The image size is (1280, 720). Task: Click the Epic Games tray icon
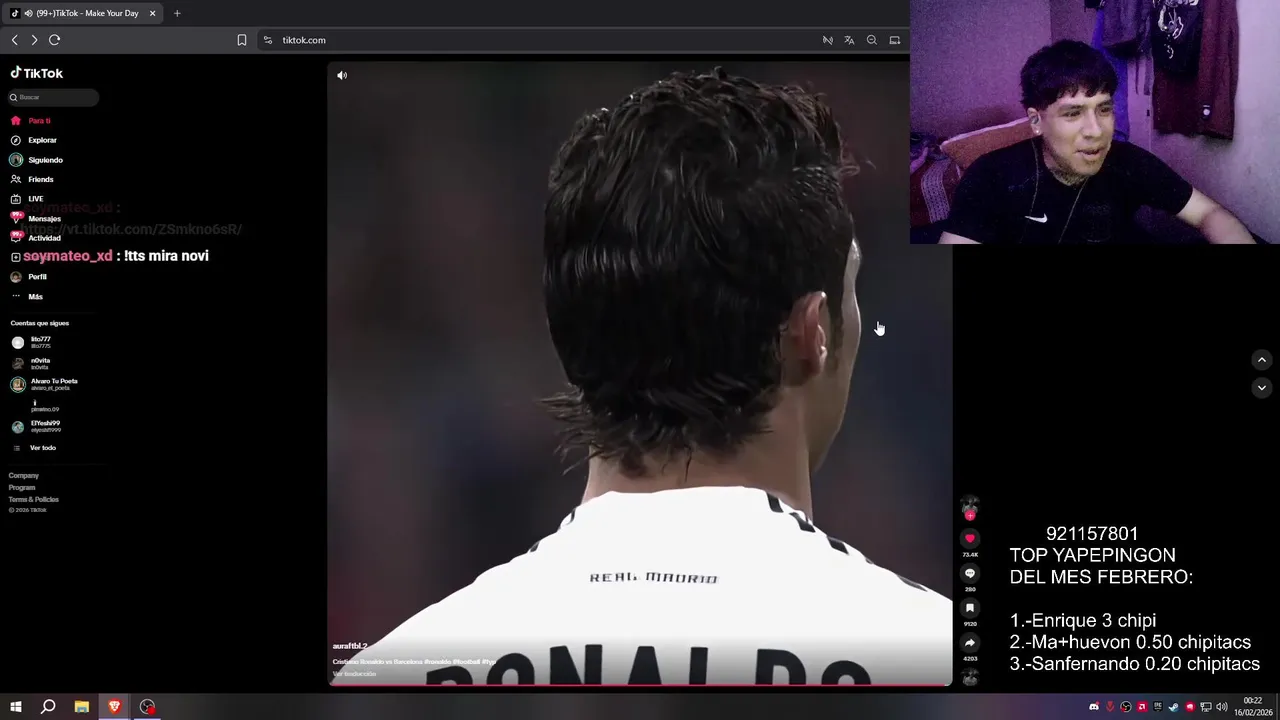click(x=1158, y=707)
